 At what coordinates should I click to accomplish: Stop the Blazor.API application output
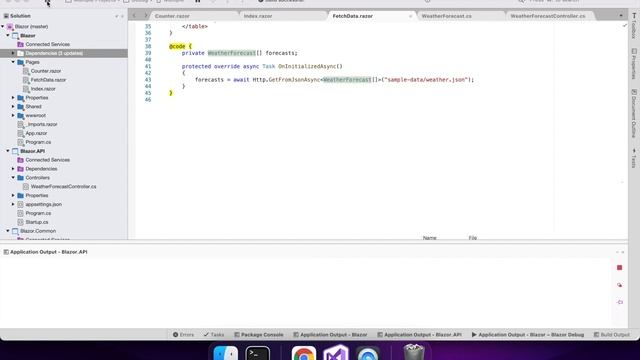coord(620,268)
